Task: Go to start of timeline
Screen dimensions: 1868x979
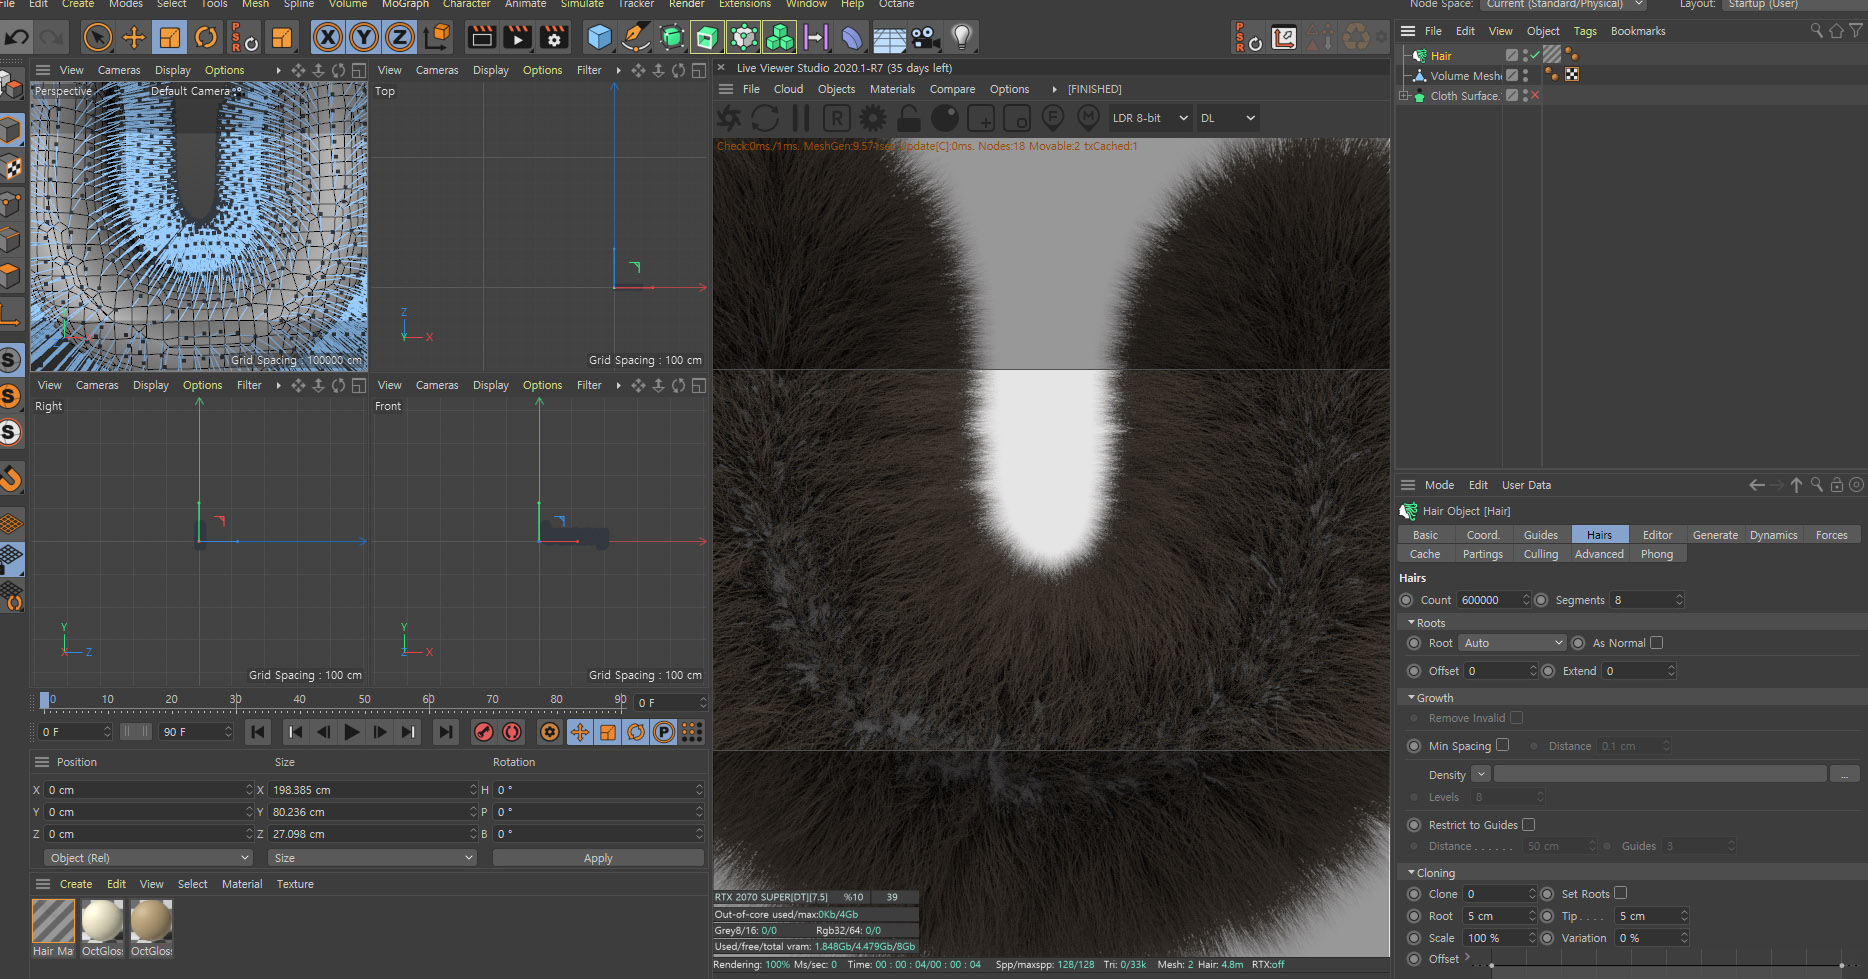Action: click(x=258, y=732)
